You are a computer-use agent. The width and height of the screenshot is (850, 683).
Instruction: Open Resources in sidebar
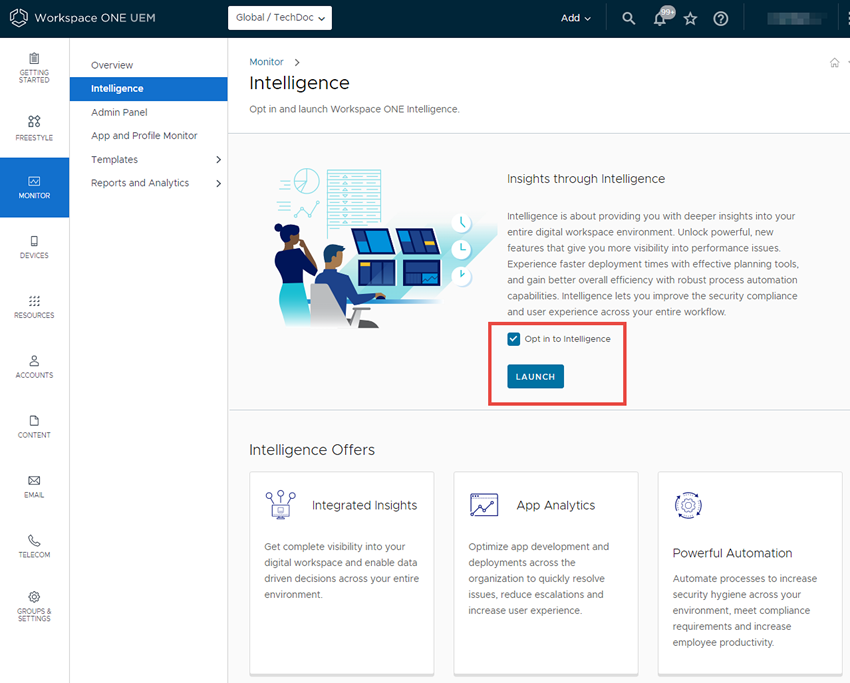click(x=34, y=307)
